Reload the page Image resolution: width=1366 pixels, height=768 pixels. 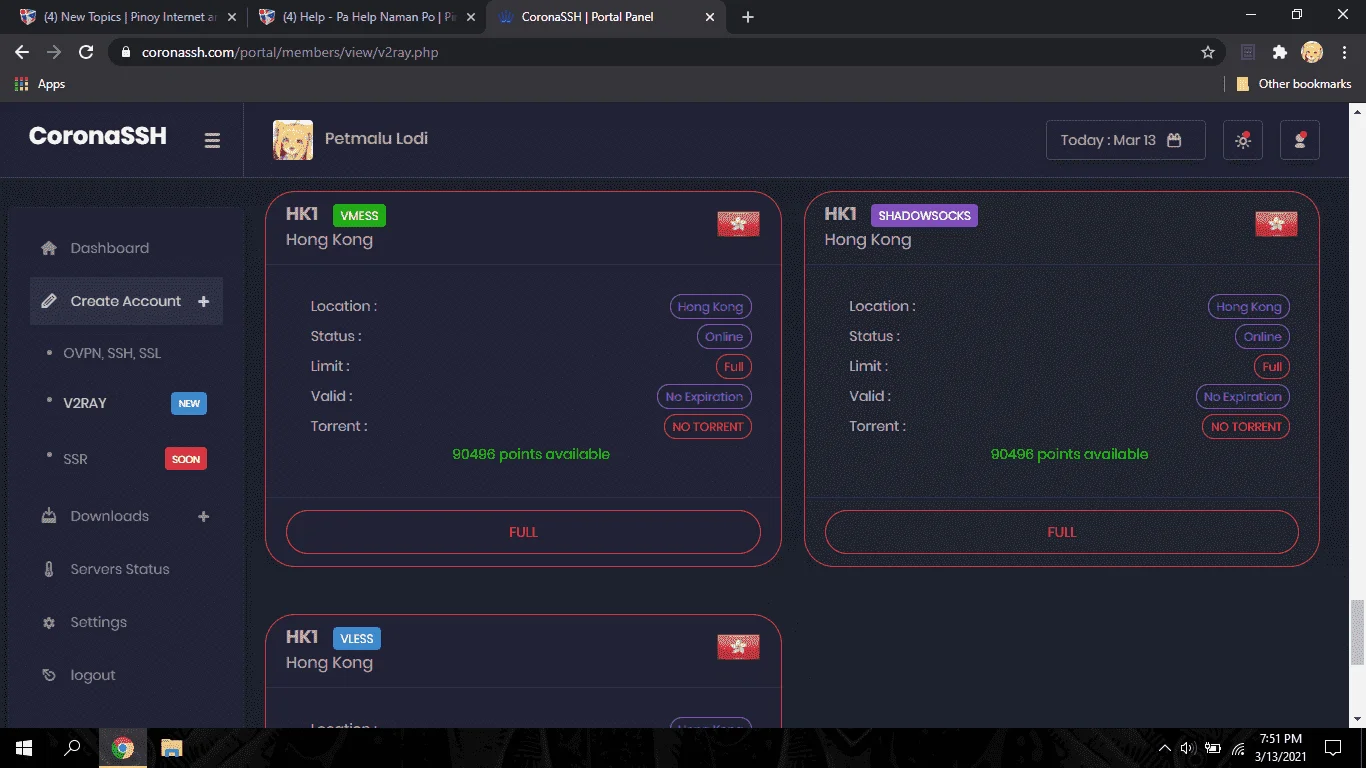point(86,52)
